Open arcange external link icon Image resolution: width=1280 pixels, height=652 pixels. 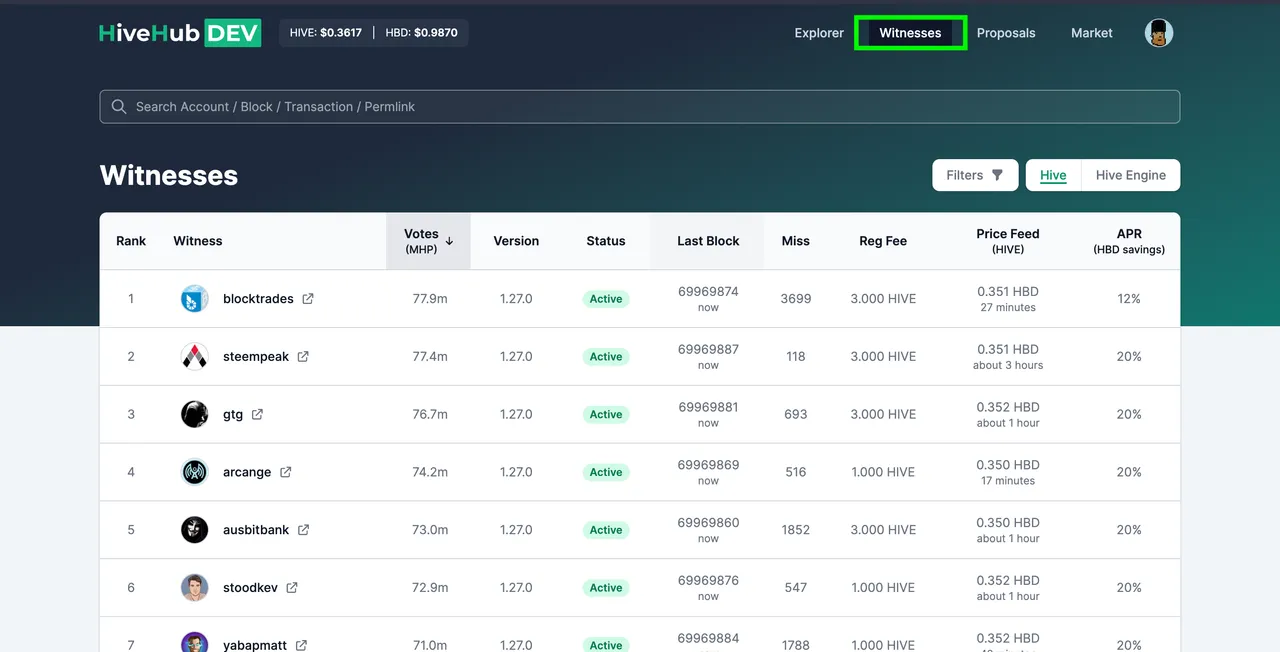(285, 472)
